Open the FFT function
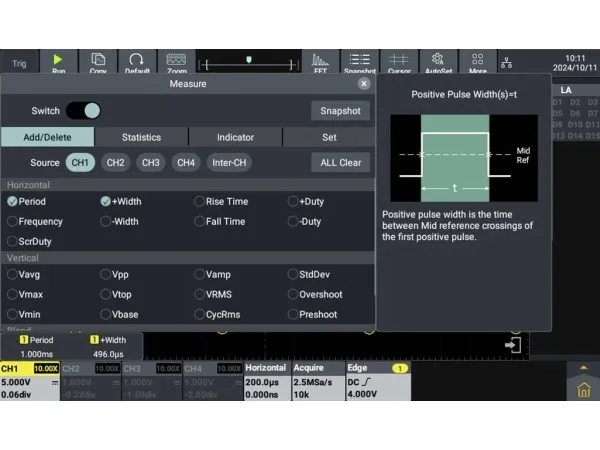The height and width of the screenshot is (450, 600). pyautogui.click(x=320, y=63)
